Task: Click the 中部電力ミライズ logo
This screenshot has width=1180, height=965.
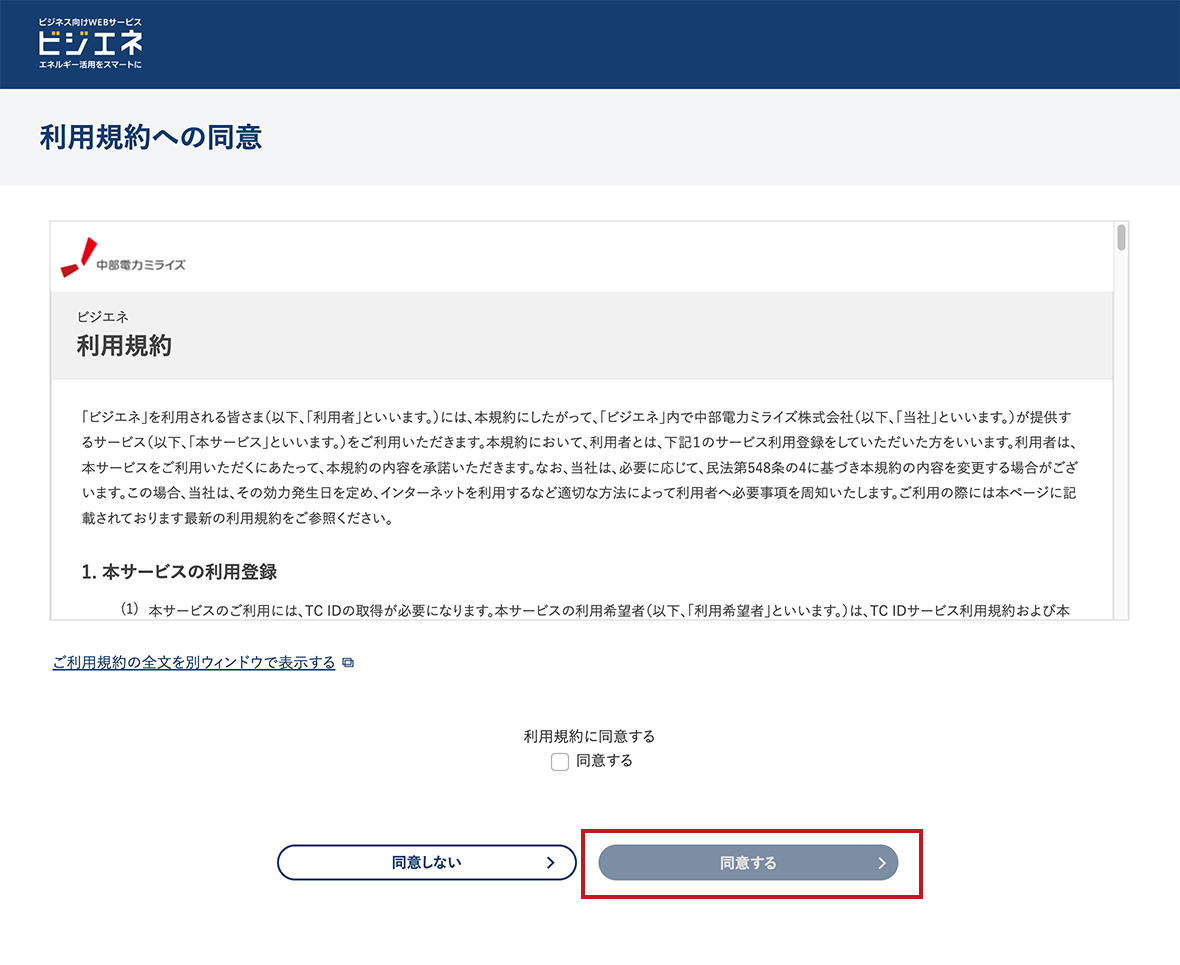Action: point(123,258)
